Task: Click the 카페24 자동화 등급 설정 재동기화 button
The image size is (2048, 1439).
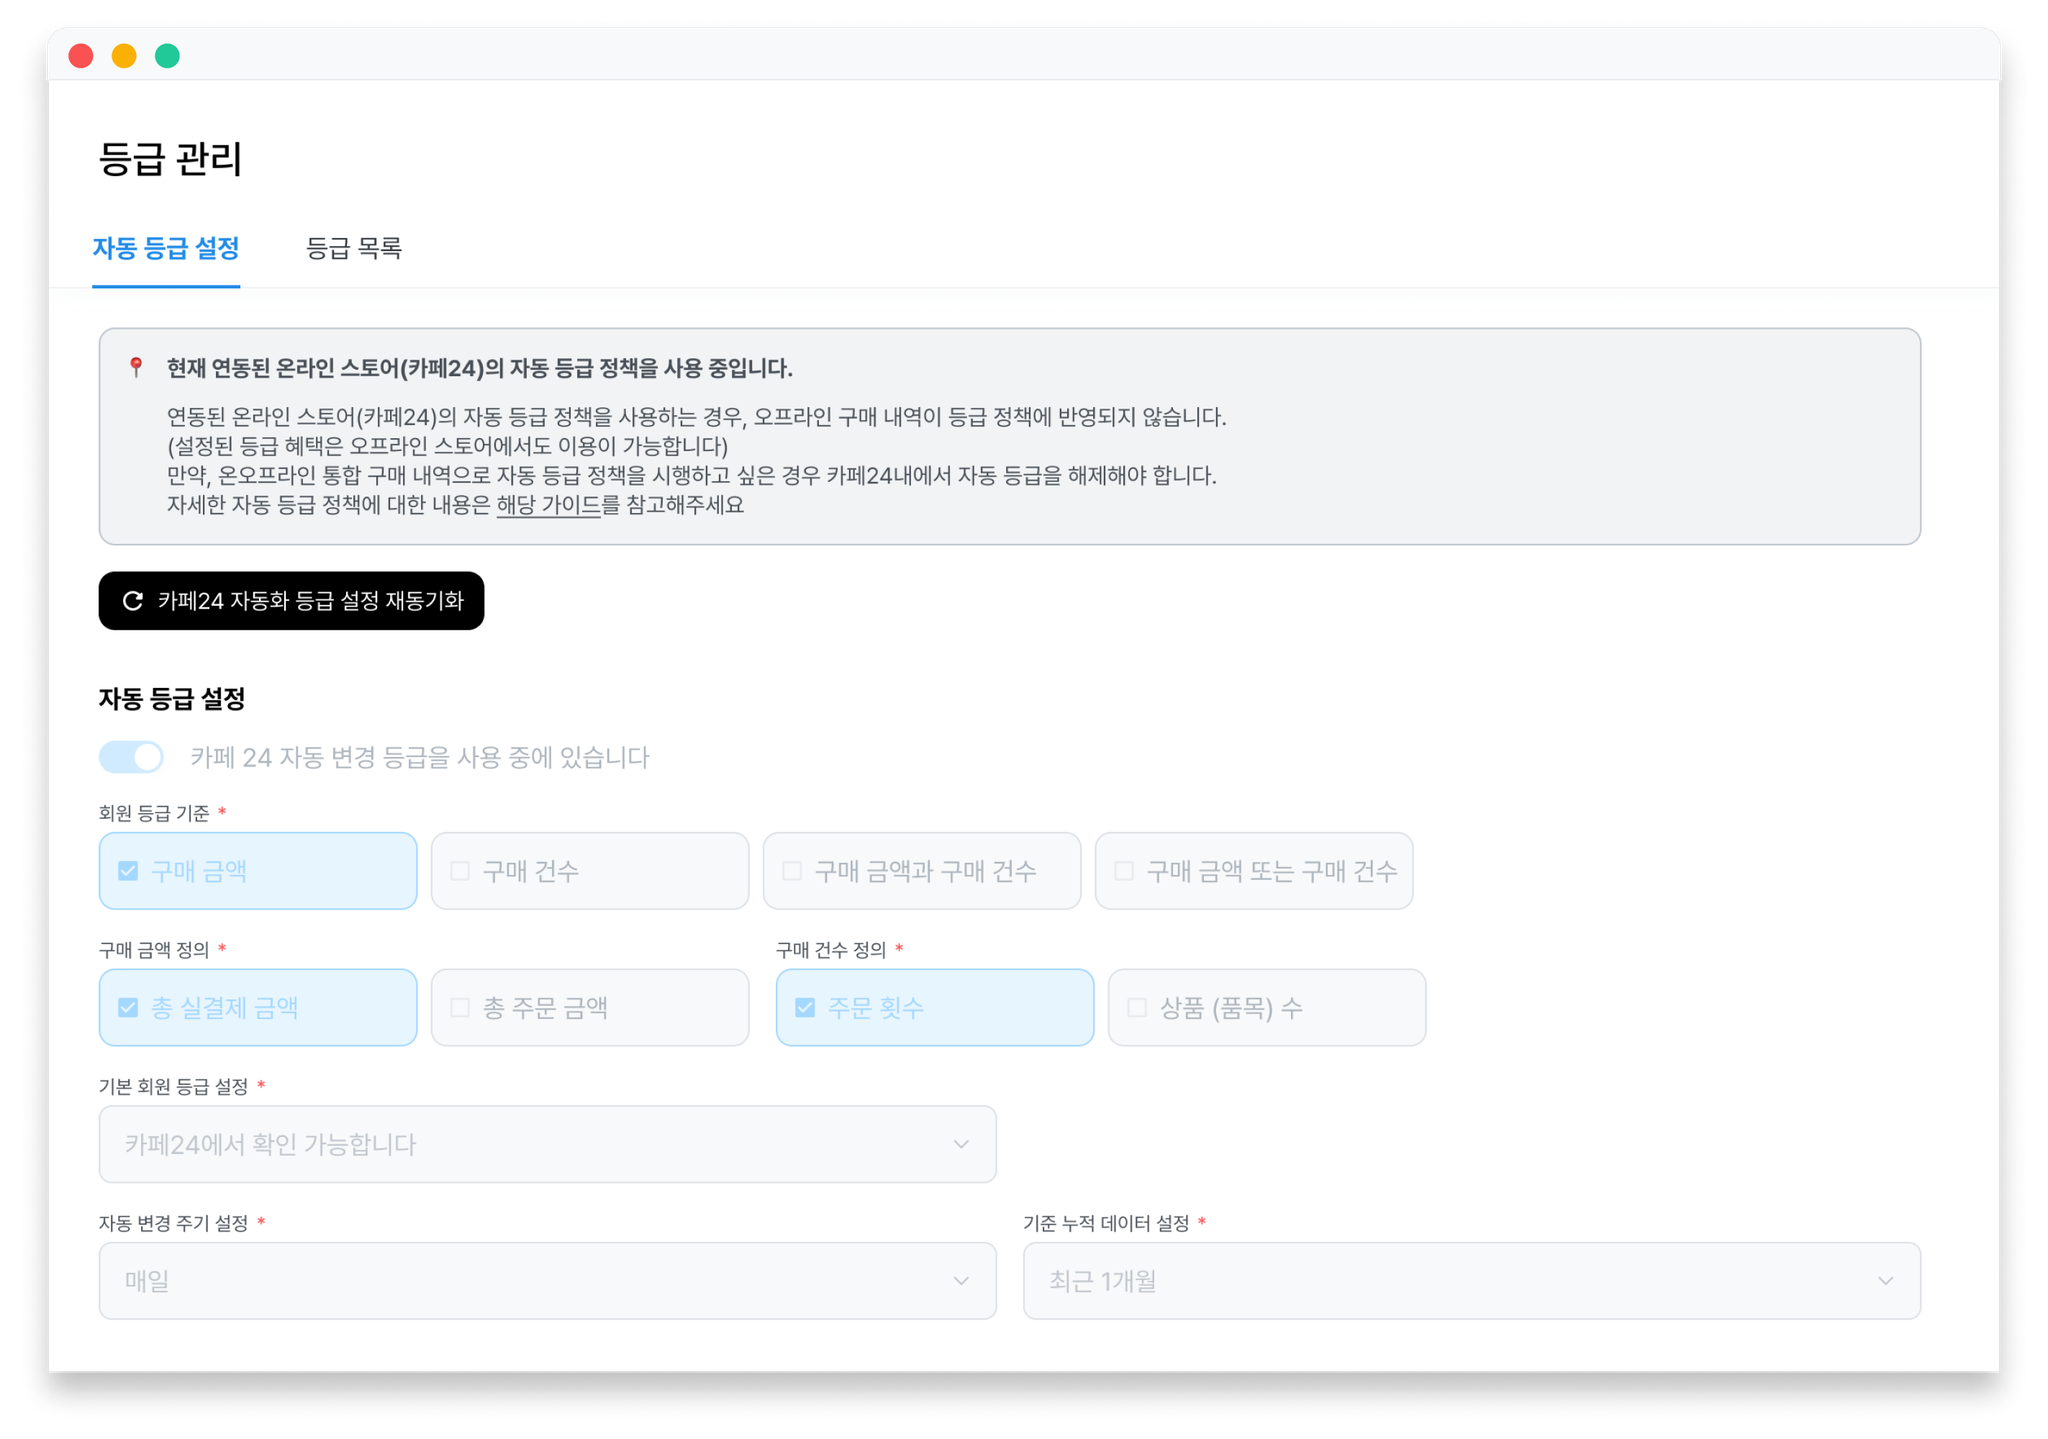Action: 291,600
